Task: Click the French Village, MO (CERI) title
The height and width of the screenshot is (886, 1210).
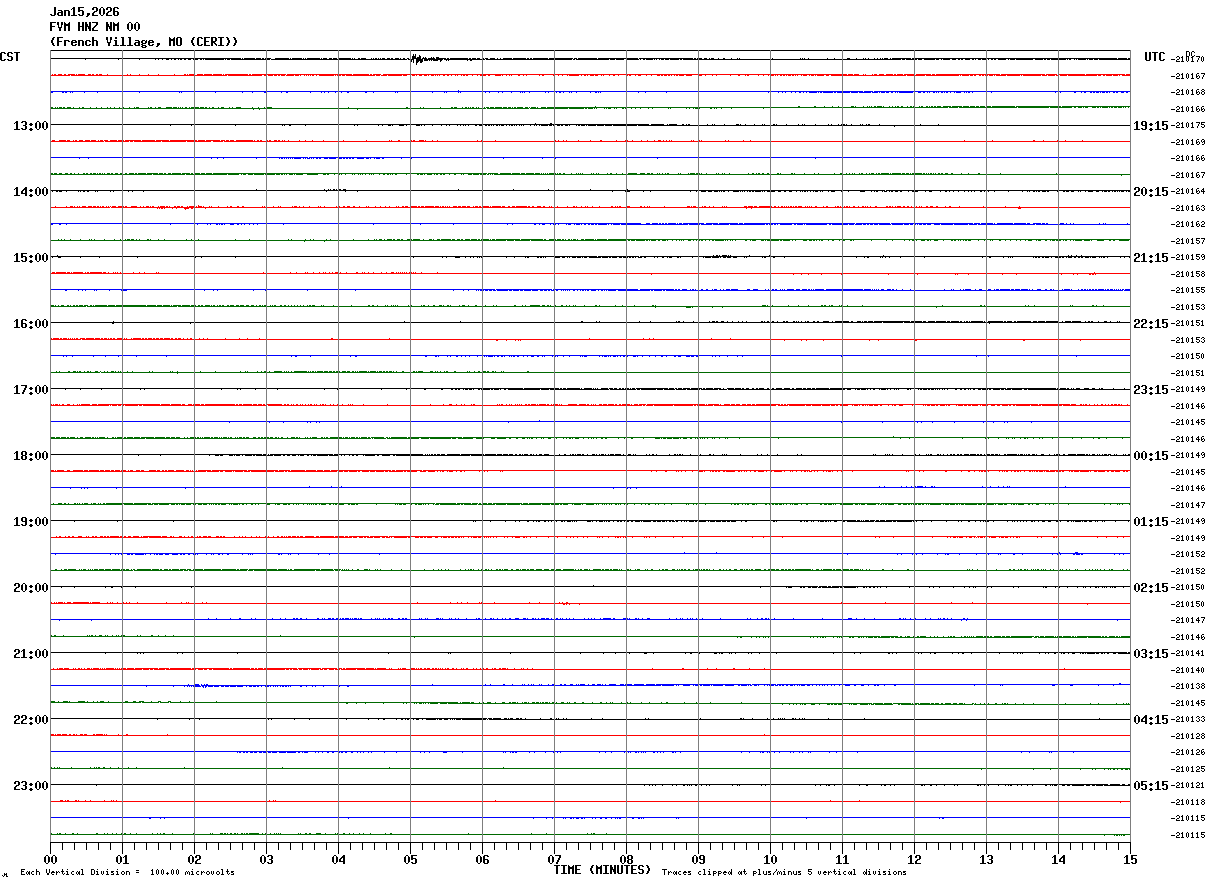Action: (144, 42)
